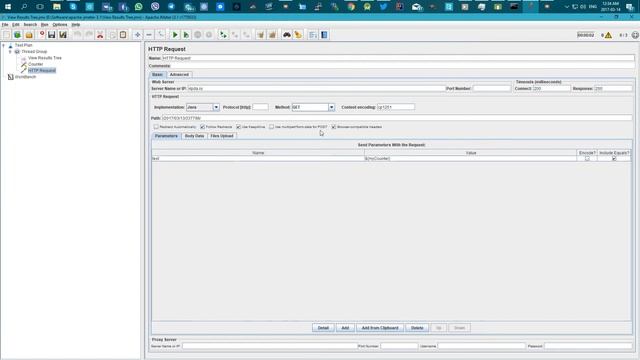The height and width of the screenshot is (360, 640).
Task: Switch to the Body Data tab
Action: pos(194,136)
